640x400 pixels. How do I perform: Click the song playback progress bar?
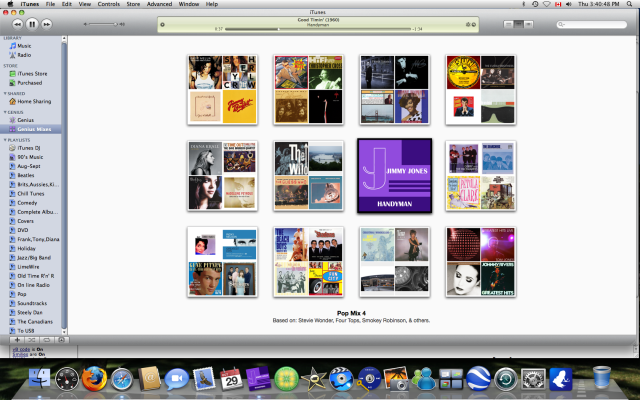[x=318, y=29]
